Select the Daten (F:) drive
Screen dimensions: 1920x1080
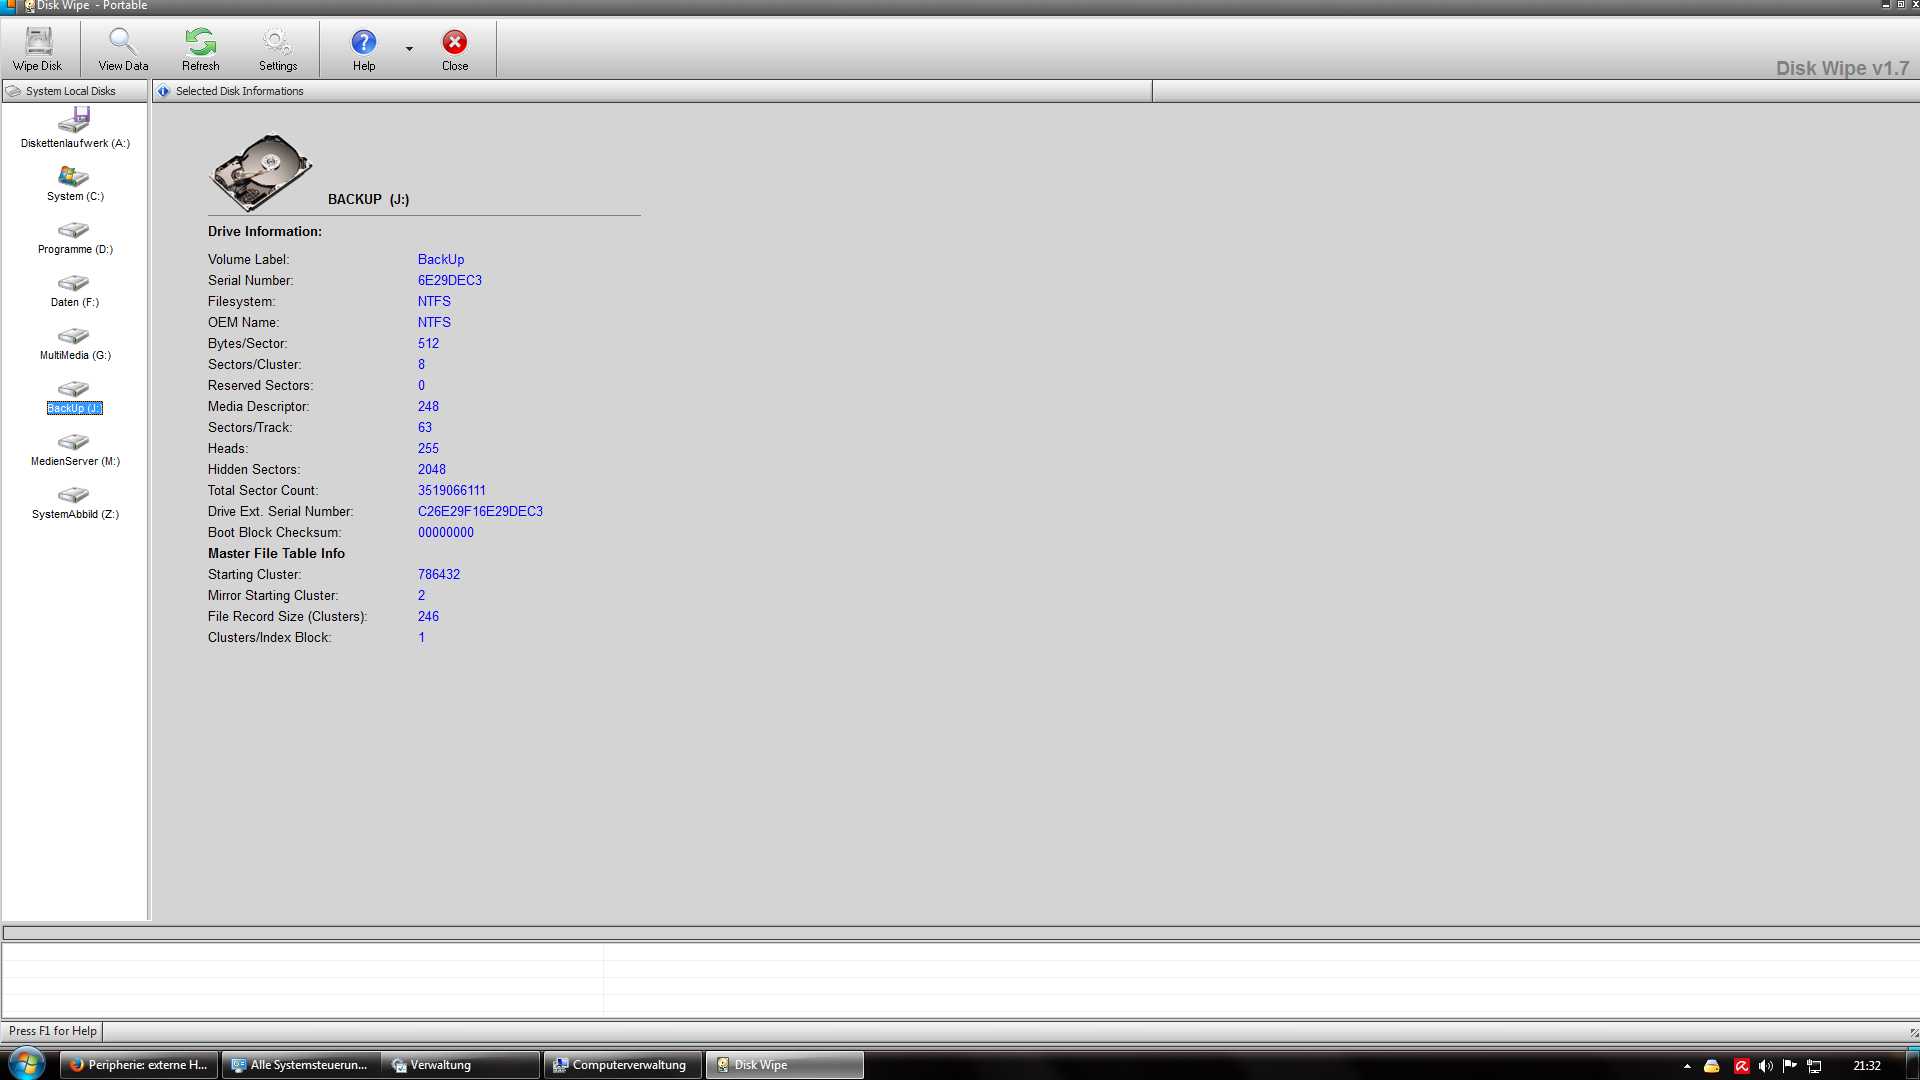75,289
